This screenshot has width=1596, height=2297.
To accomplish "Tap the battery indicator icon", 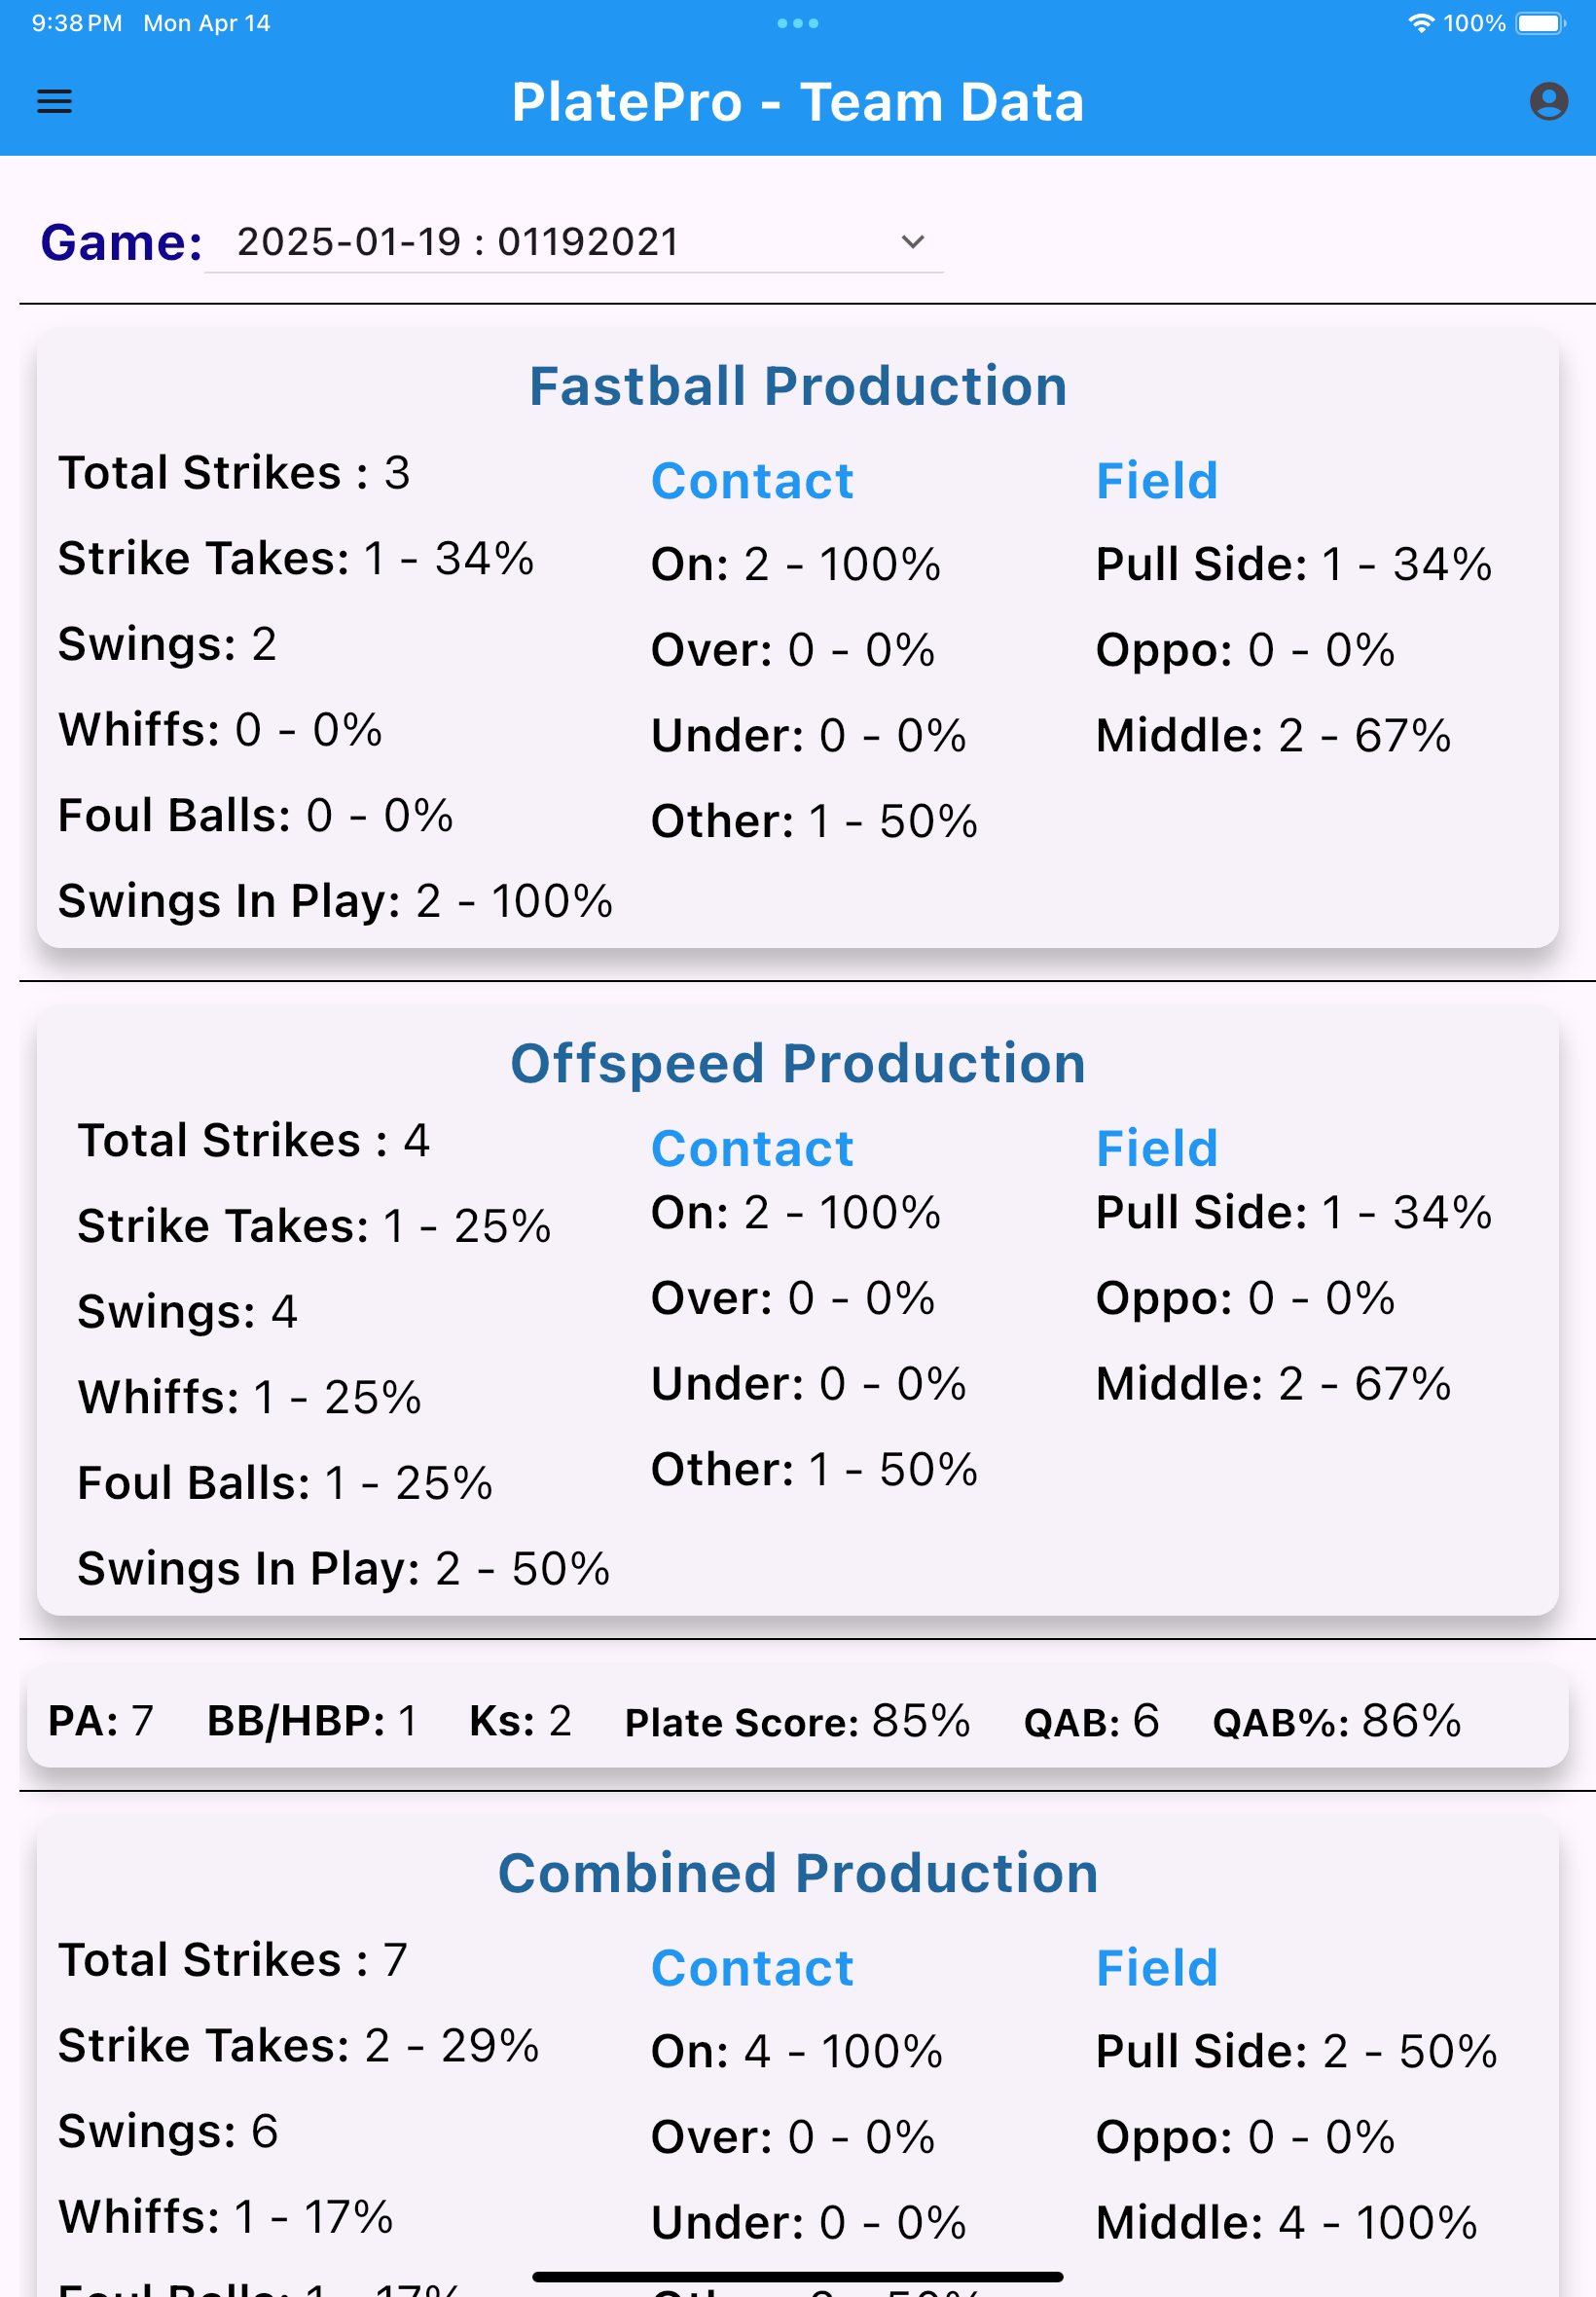I will [x=1540, y=23].
